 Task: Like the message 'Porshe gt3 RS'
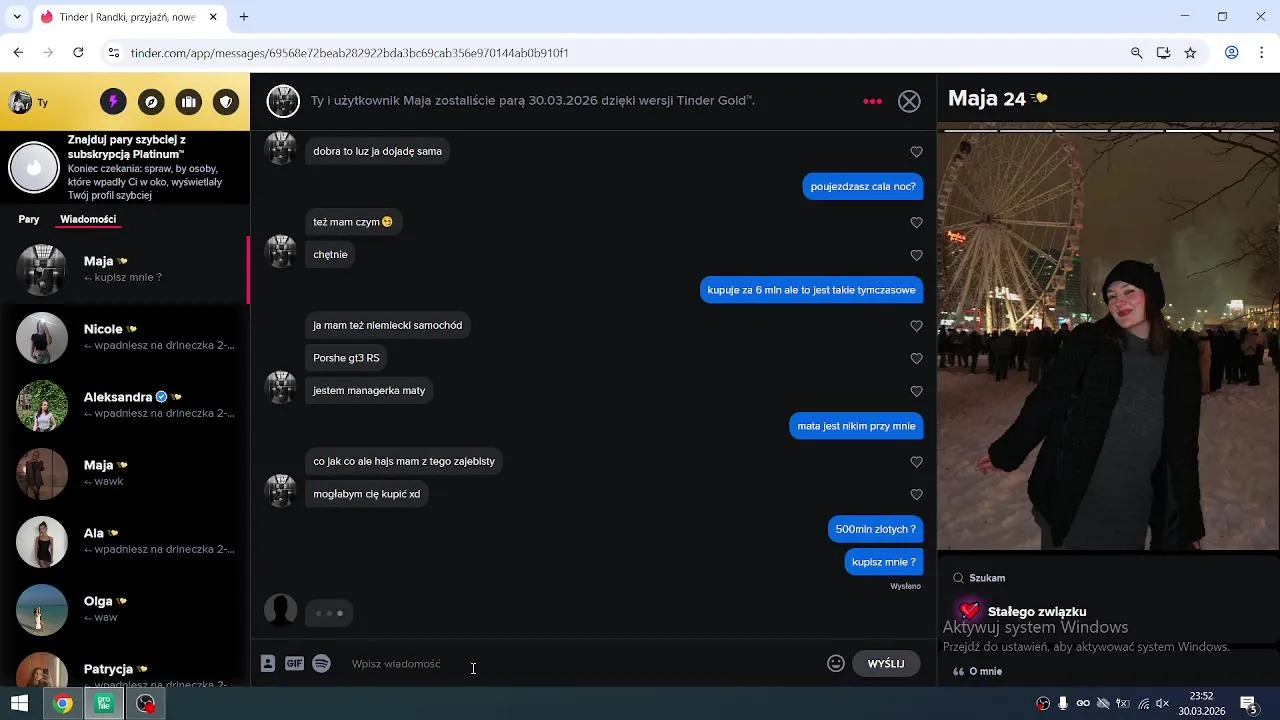point(916,358)
